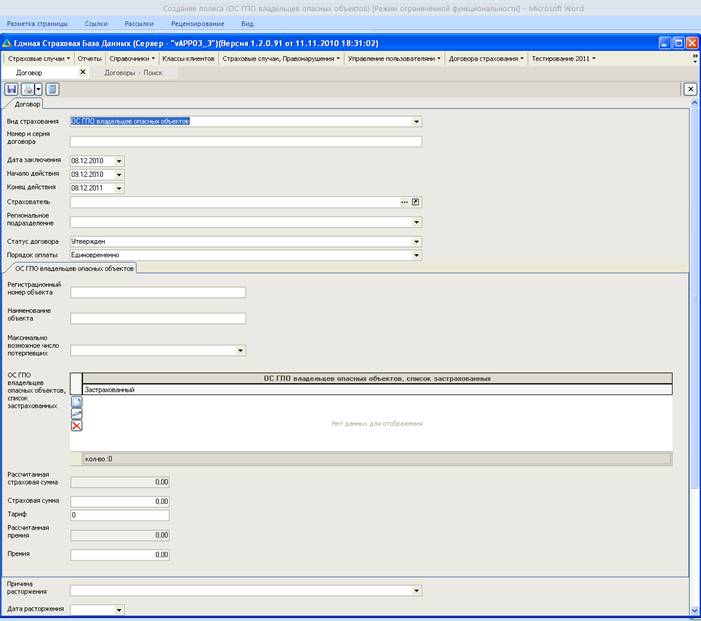Screen dimensions: 701x621
Task: Open the Страхователь card arrow icon
Action: [416, 202]
